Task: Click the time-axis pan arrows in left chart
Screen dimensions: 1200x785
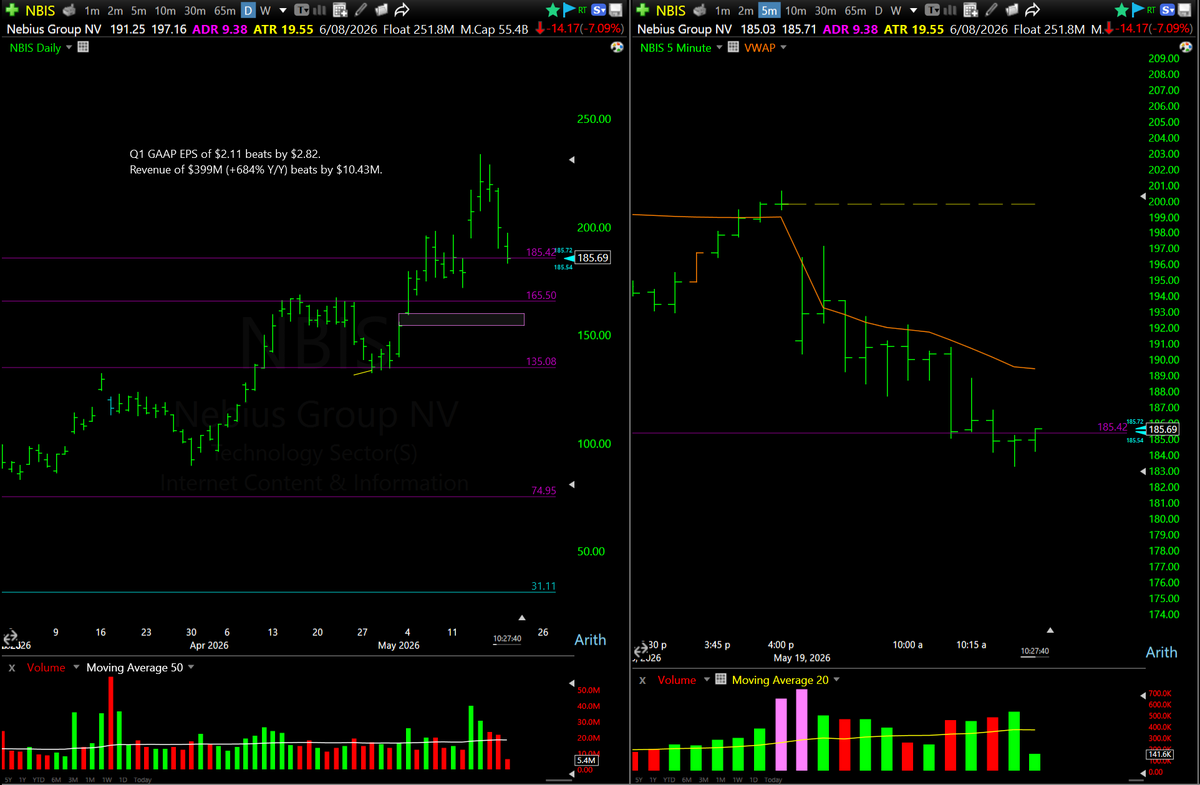Action: (9, 637)
